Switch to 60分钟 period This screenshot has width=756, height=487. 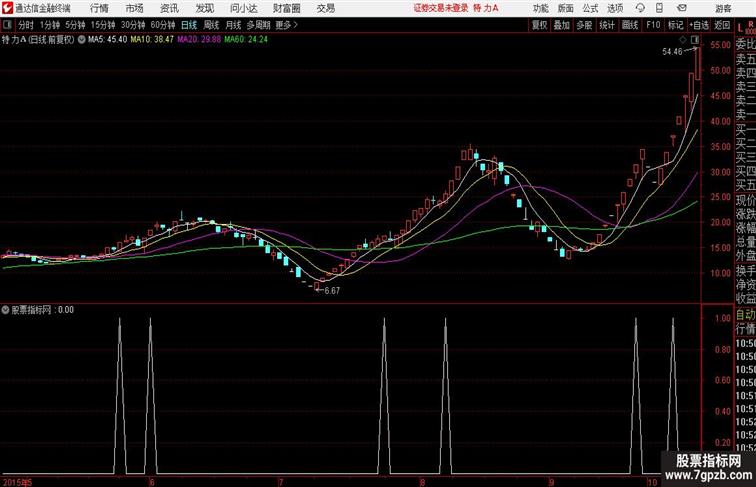pos(163,25)
